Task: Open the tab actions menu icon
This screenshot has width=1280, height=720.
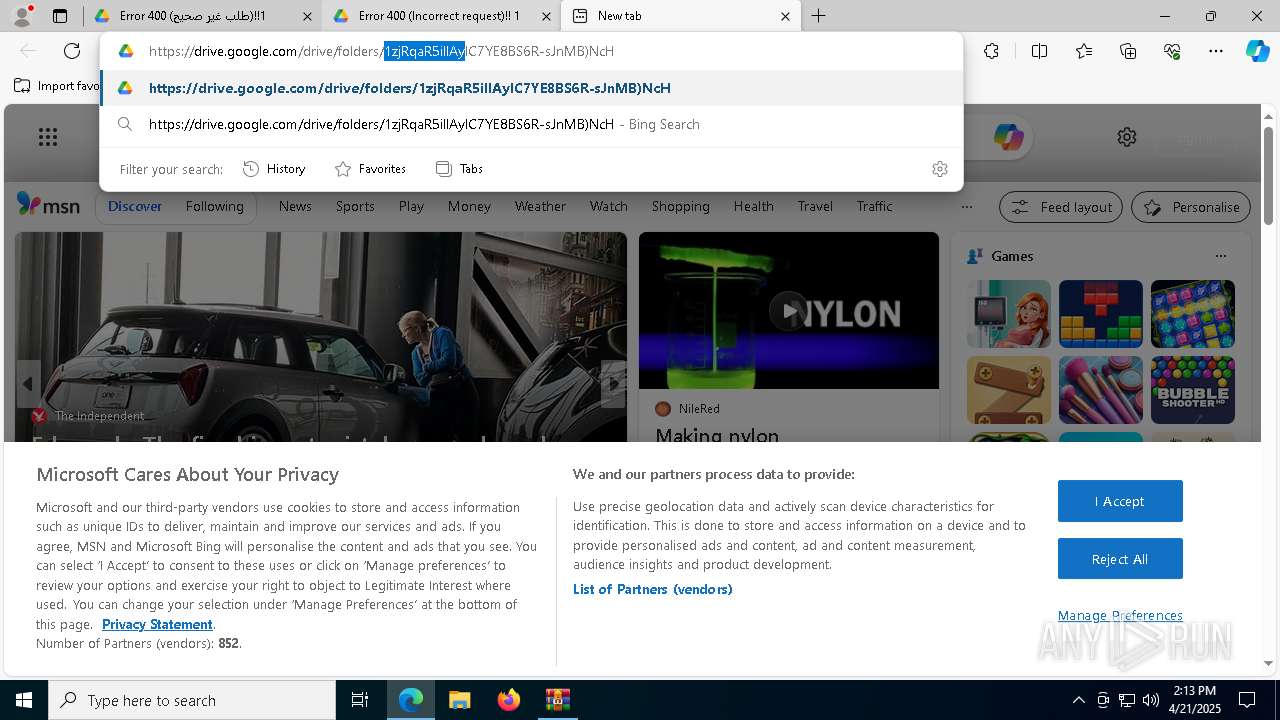Action: (x=60, y=16)
